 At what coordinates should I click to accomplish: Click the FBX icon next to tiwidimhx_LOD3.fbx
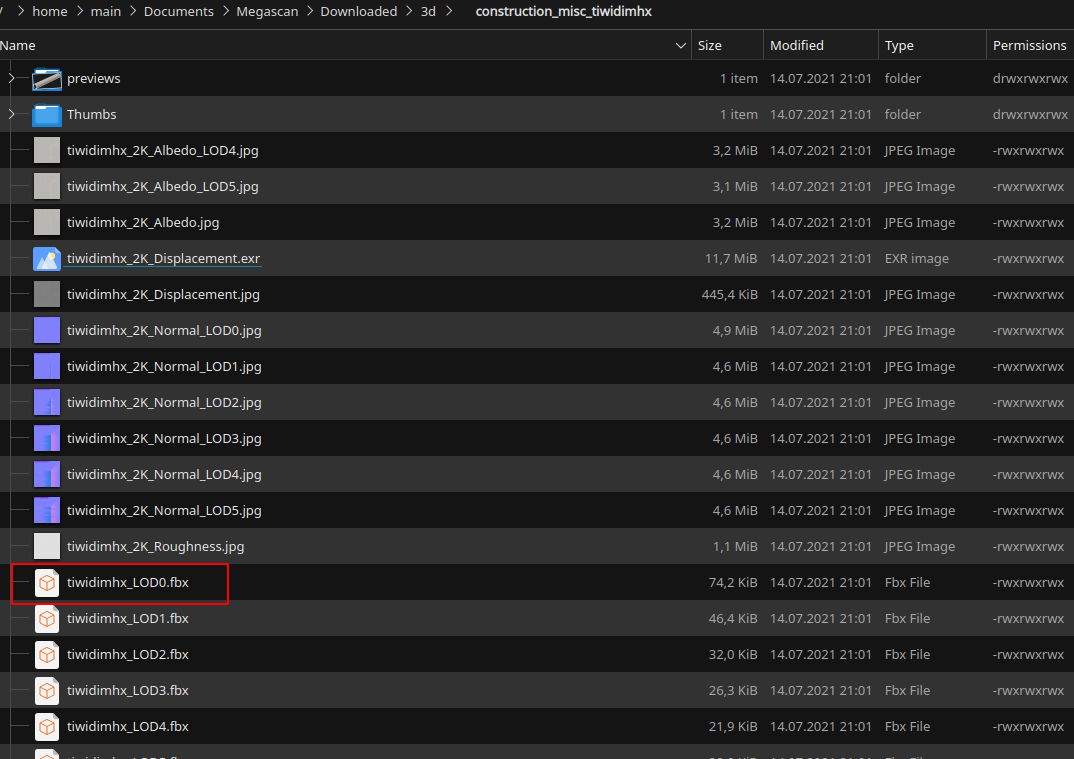(x=47, y=690)
